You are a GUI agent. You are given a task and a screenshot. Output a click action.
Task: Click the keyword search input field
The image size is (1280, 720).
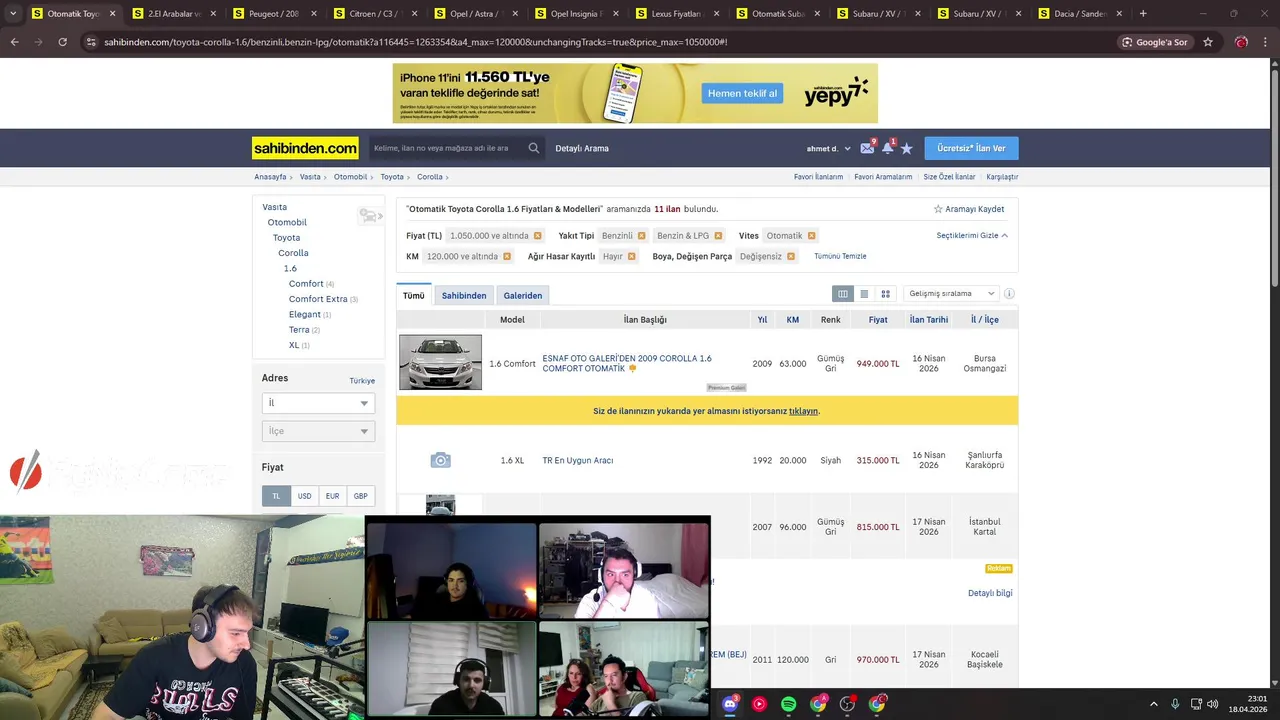coord(446,148)
